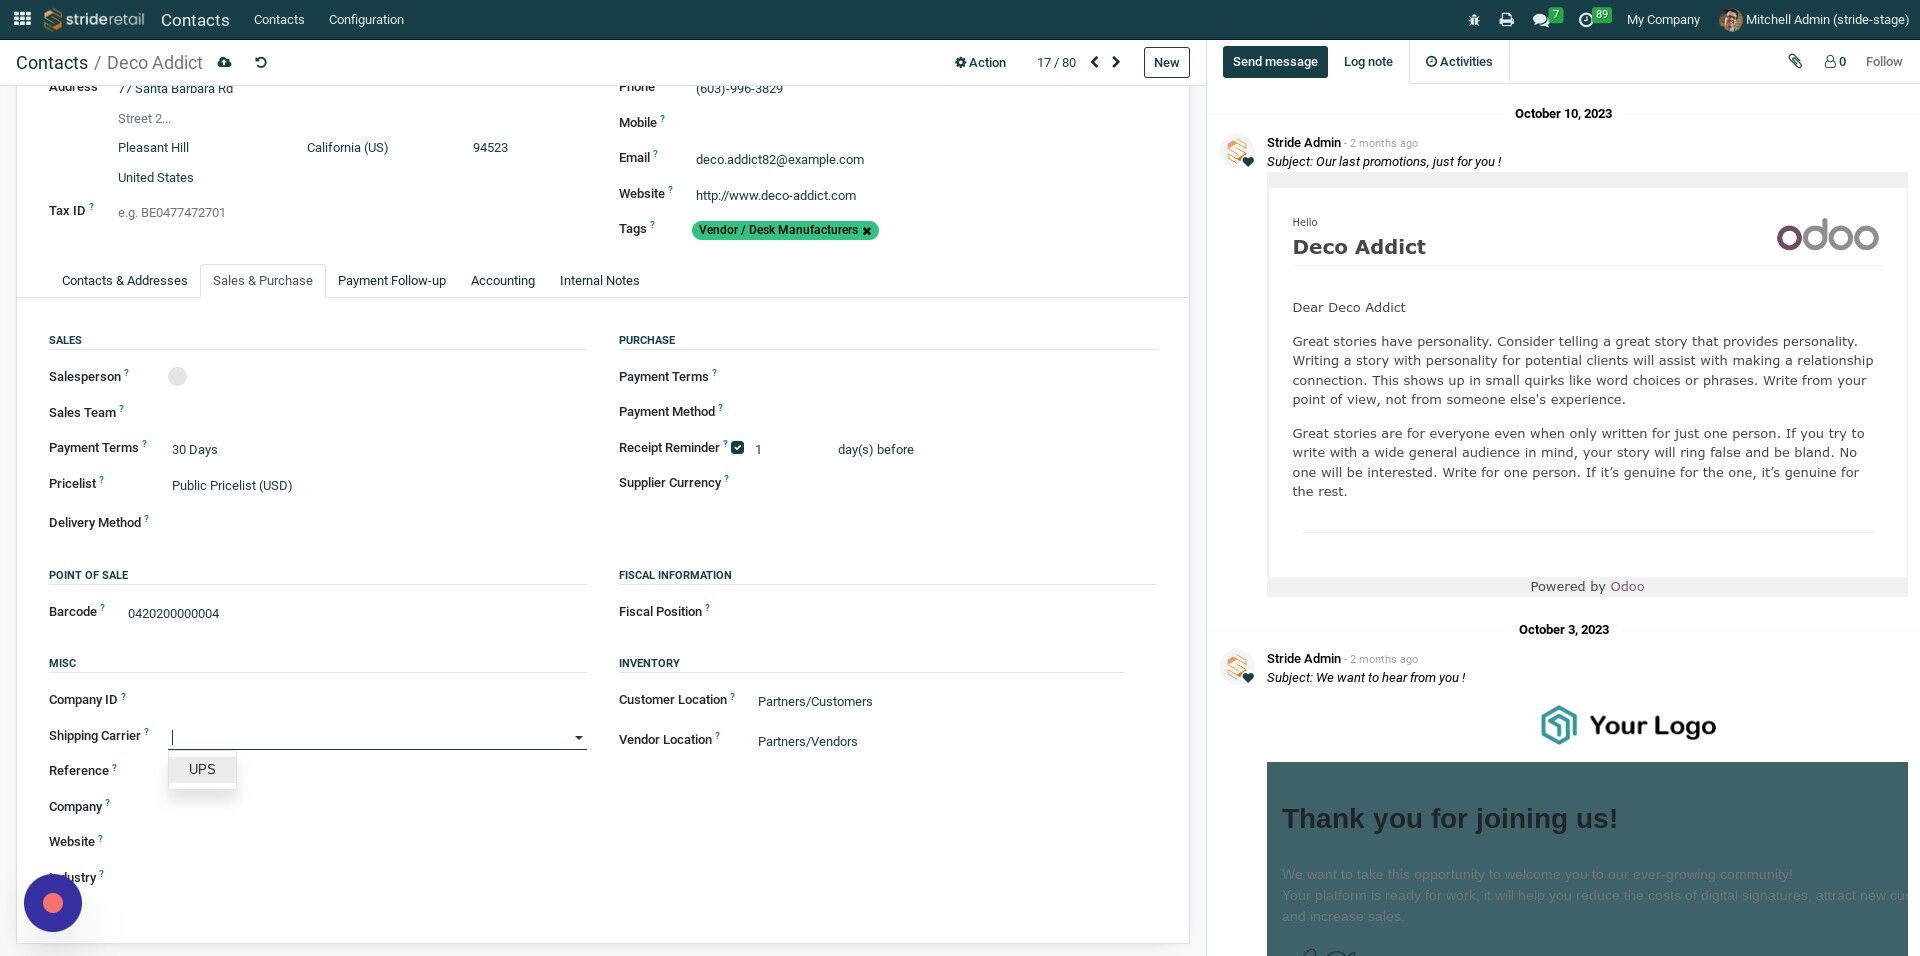Select UPS from the carrier list
The image size is (1920, 956).
pos(202,769)
